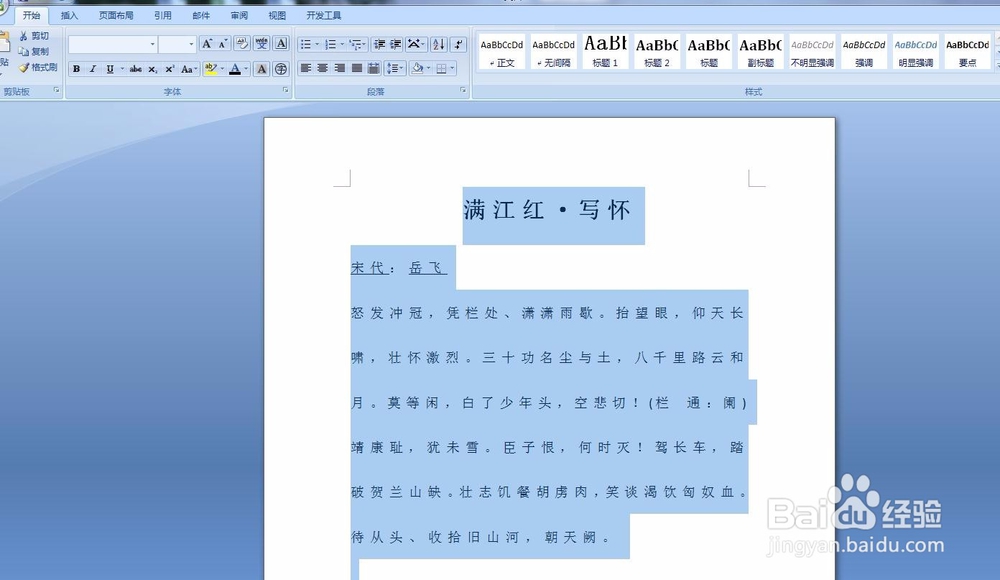
Task: Click the Enclose Characters (带圈字符) icon
Action: click(x=280, y=68)
